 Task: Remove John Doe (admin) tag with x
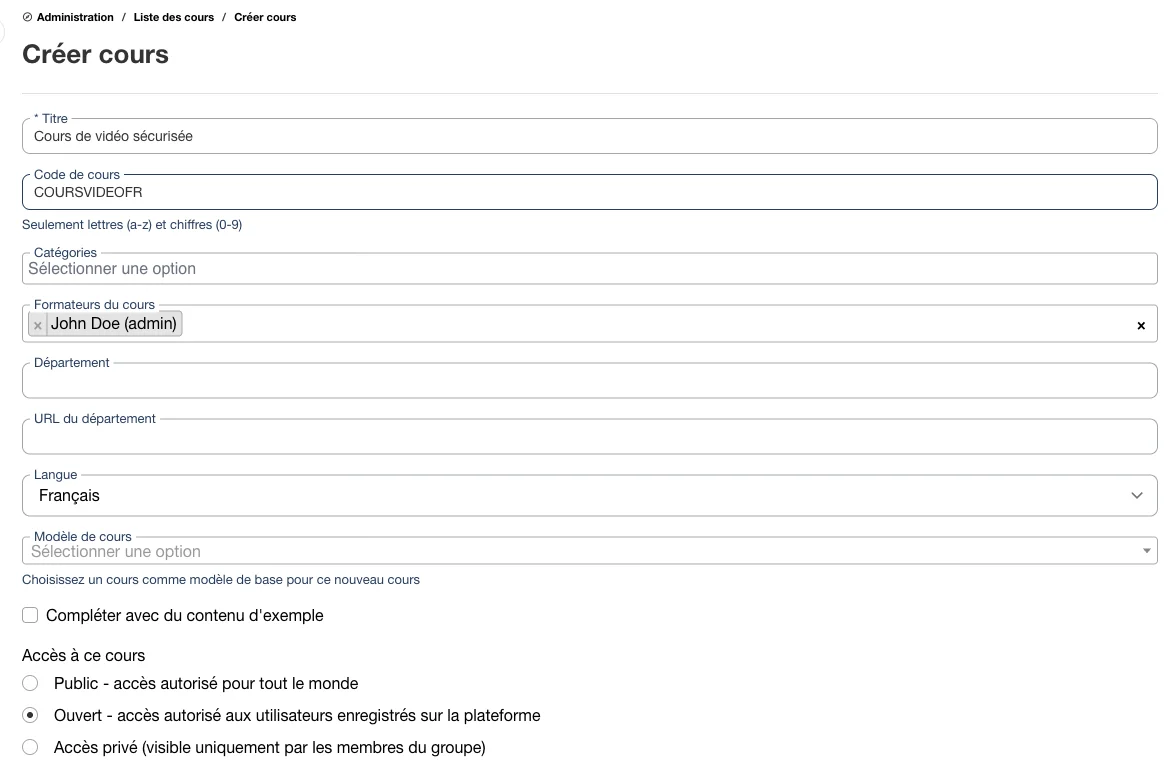pos(38,325)
